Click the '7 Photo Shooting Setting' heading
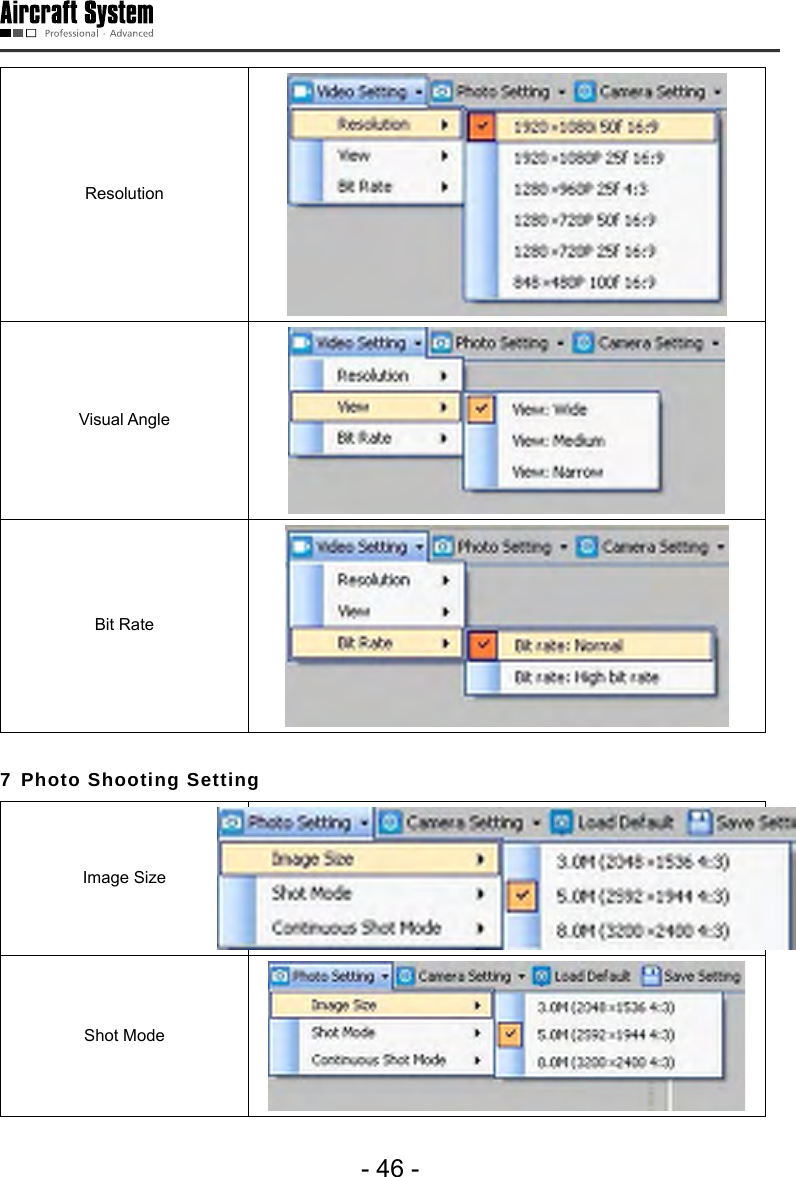796x1177 pixels. (130, 780)
